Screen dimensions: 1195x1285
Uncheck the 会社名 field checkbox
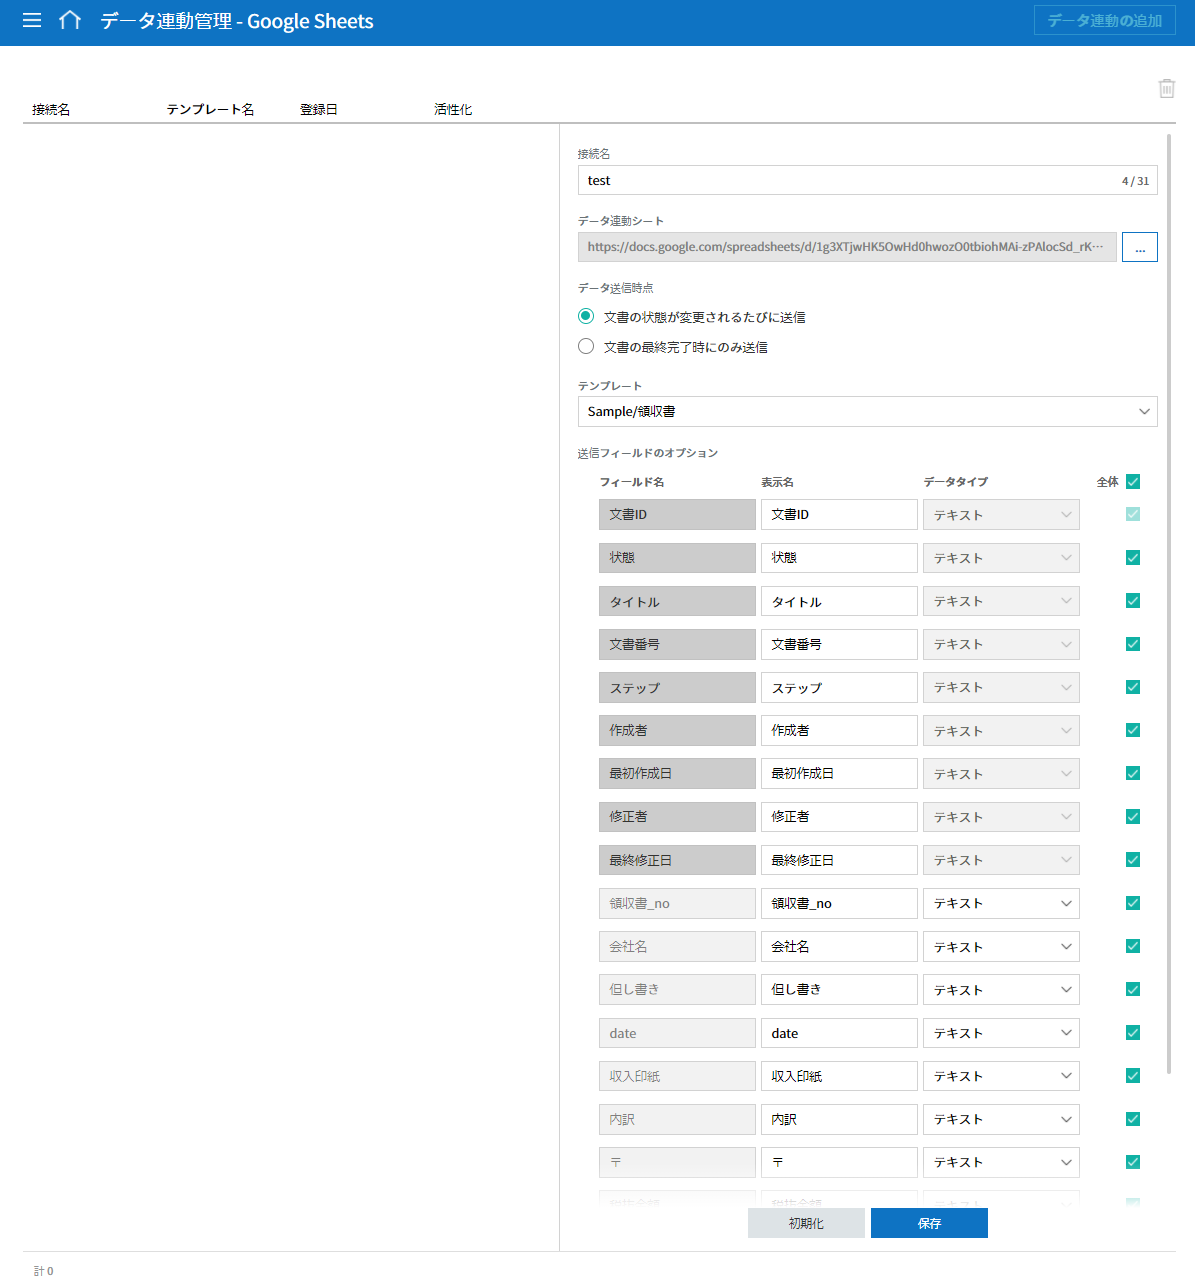pyautogui.click(x=1132, y=946)
